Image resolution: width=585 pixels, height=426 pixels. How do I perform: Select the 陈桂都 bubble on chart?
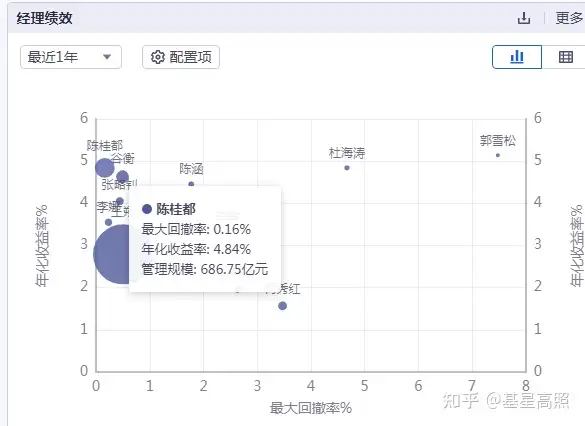click(x=105, y=168)
